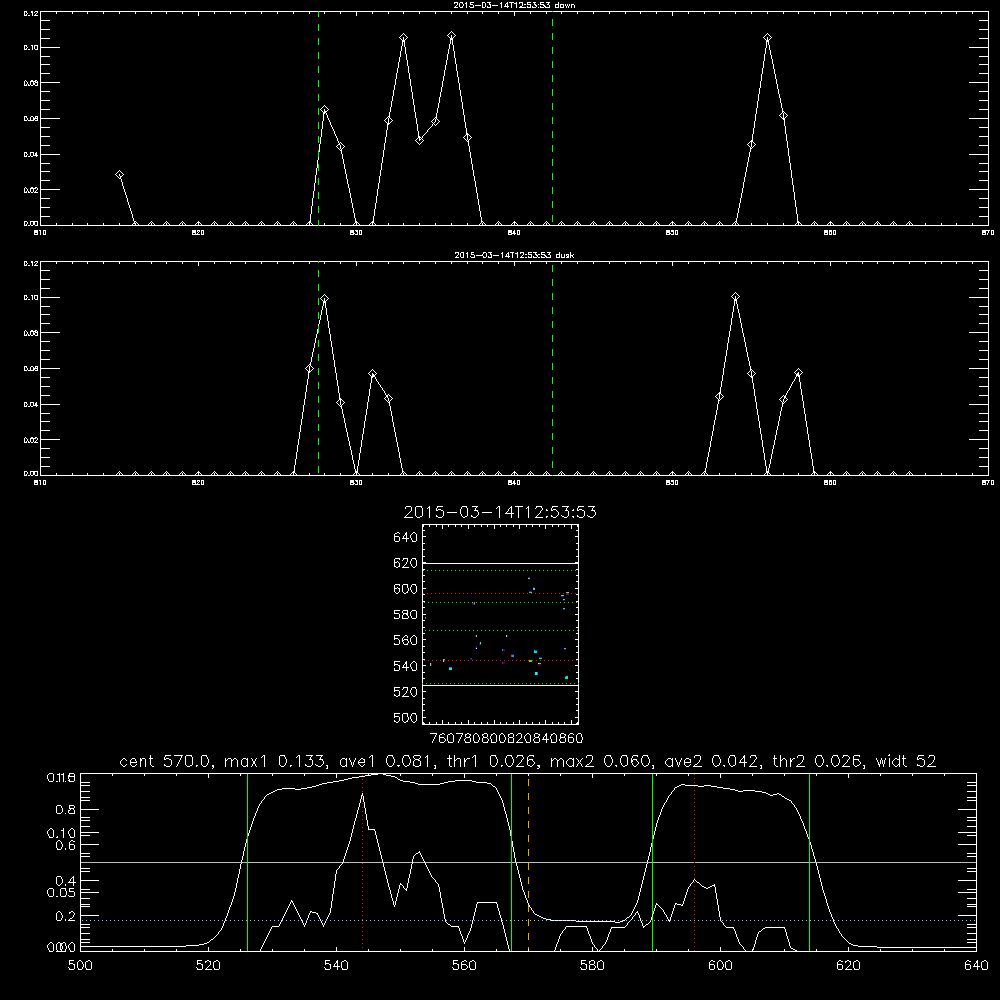The image size is (1000, 1000).
Task: Click "thr2 0.026" in the bottom plot header
Action: tap(818, 761)
